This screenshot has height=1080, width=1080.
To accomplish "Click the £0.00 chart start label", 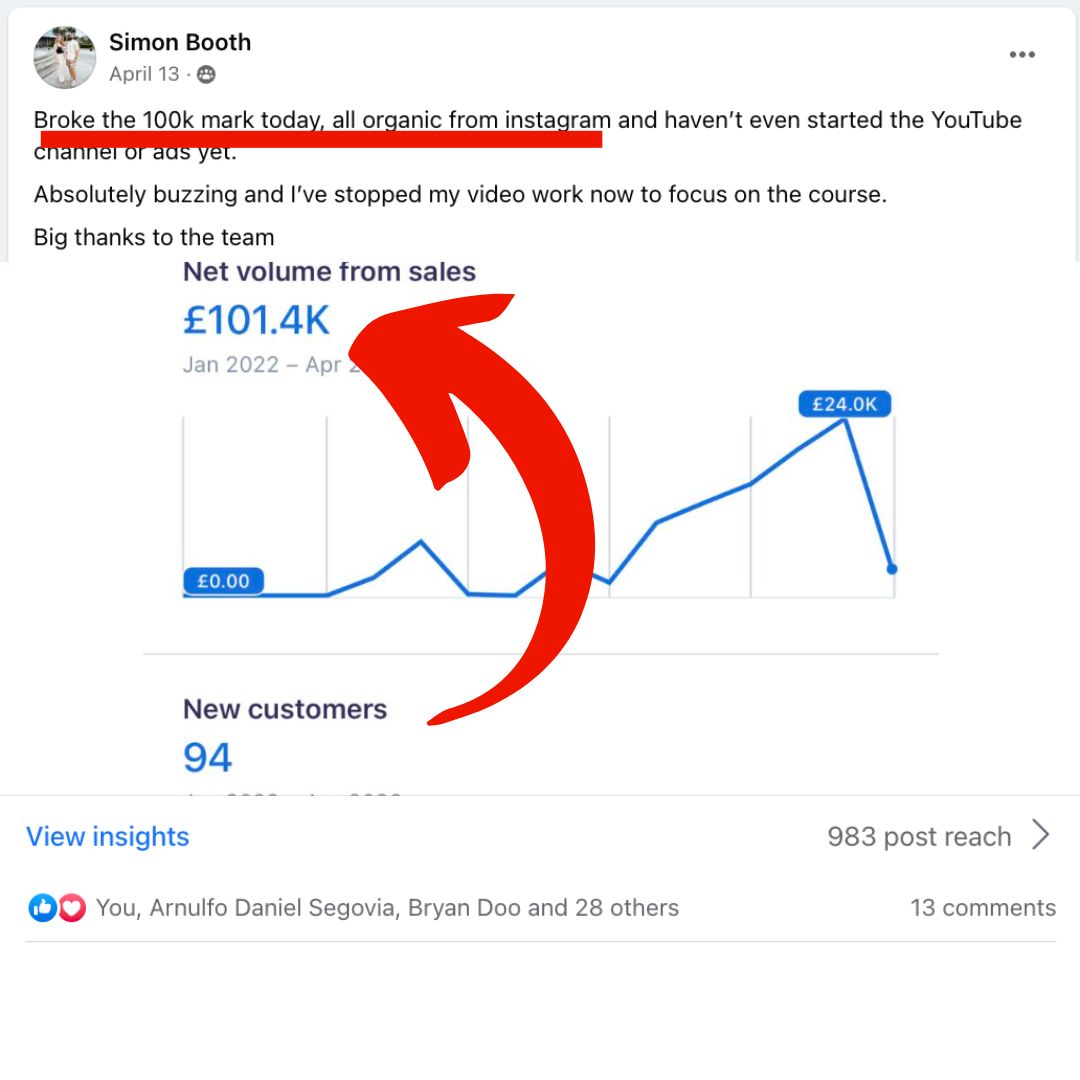I will click(223, 581).
